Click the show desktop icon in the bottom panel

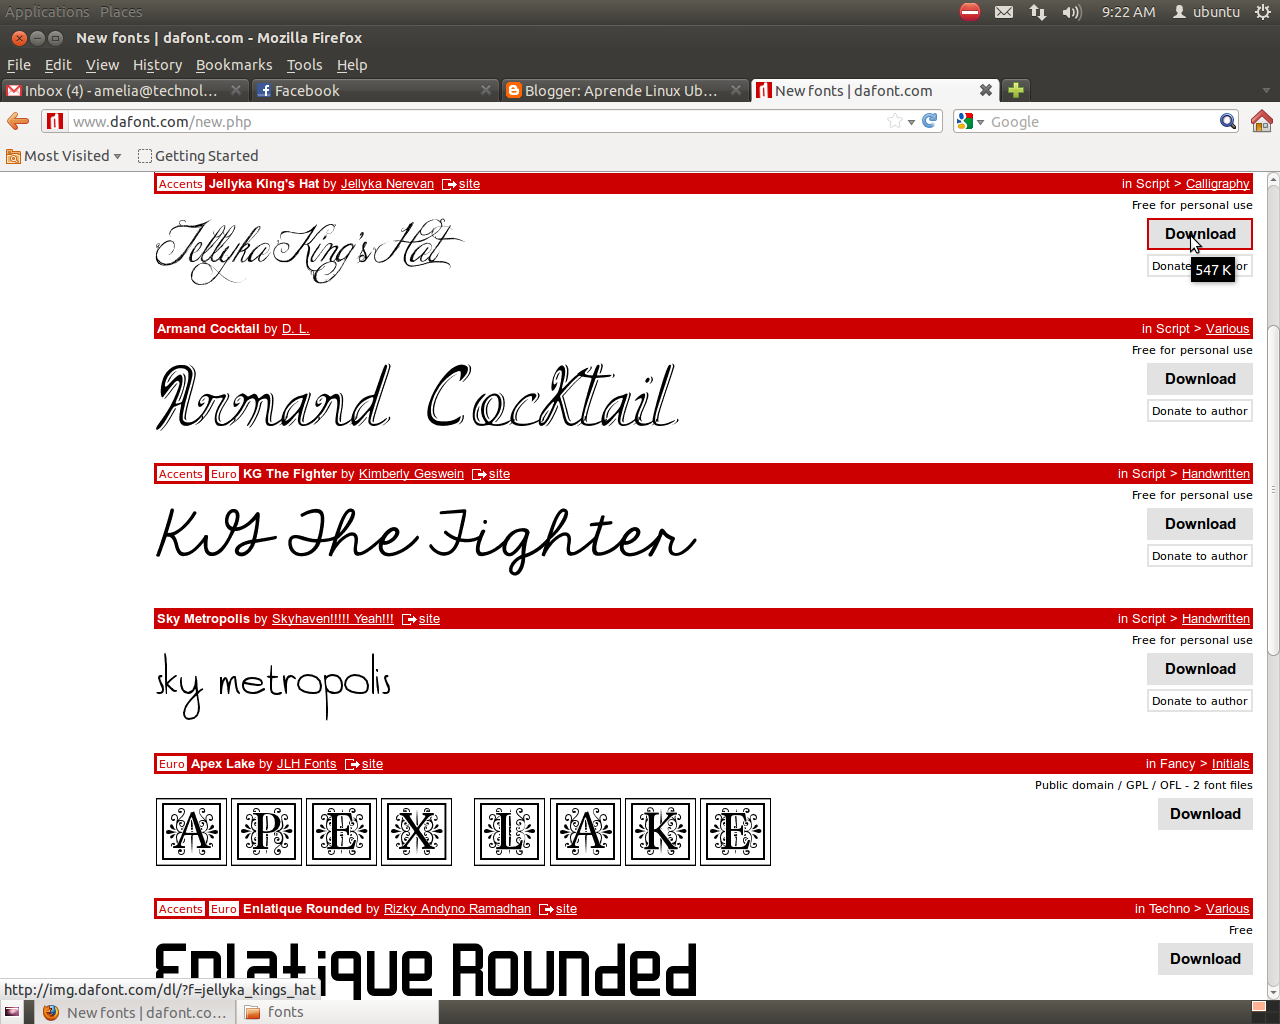tap(12, 1012)
